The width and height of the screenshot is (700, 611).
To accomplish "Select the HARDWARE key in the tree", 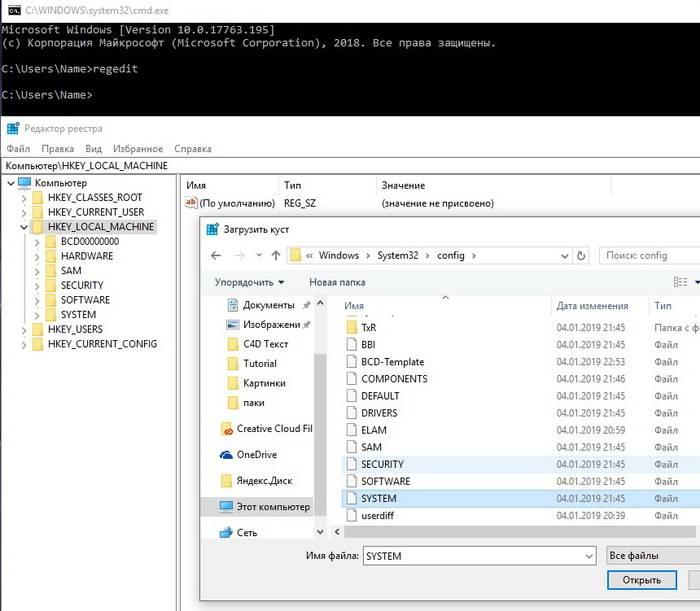I will tap(87, 256).
